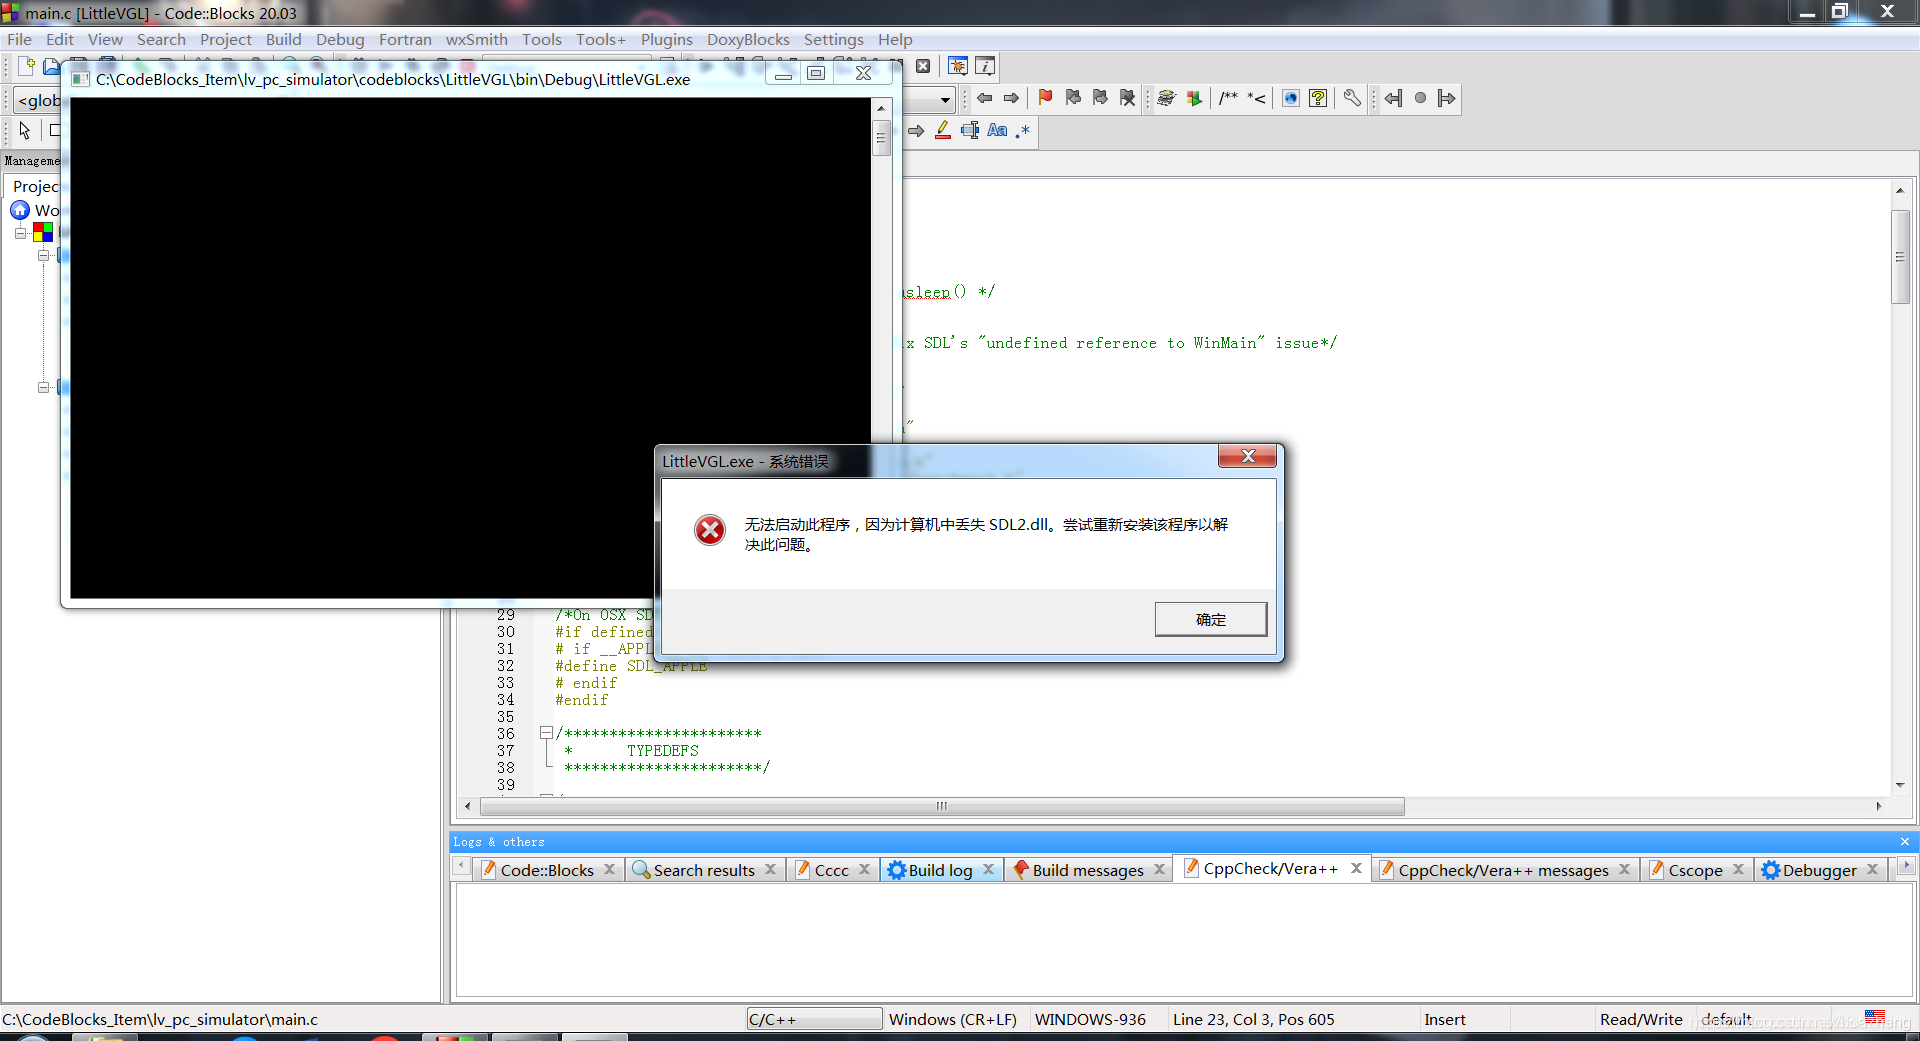
Task: Open the wxSmith menu
Action: (476, 40)
